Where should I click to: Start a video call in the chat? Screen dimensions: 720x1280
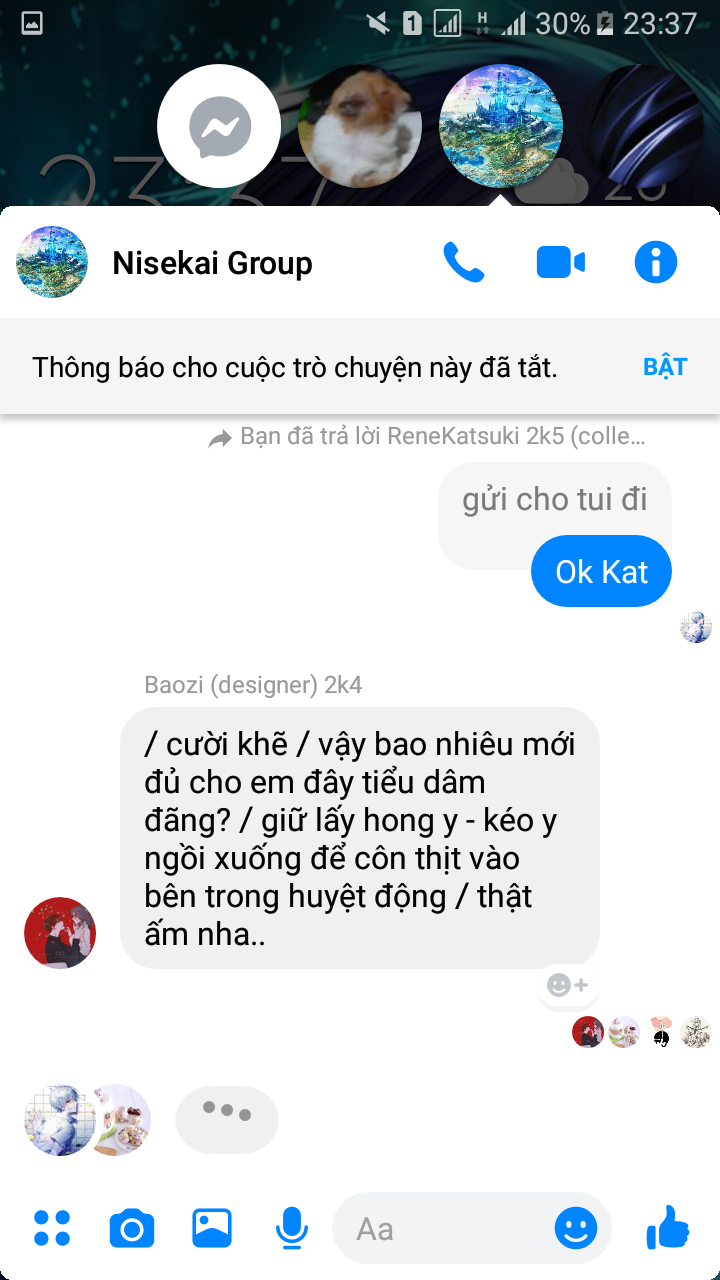pyautogui.click(x=560, y=263)
